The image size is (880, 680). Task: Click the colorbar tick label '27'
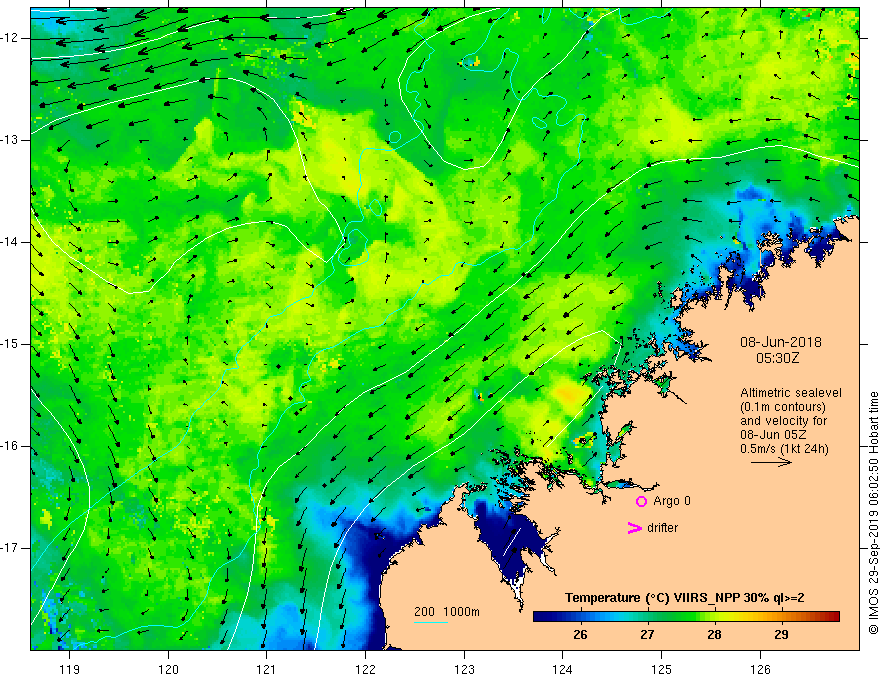coord(647,635)
